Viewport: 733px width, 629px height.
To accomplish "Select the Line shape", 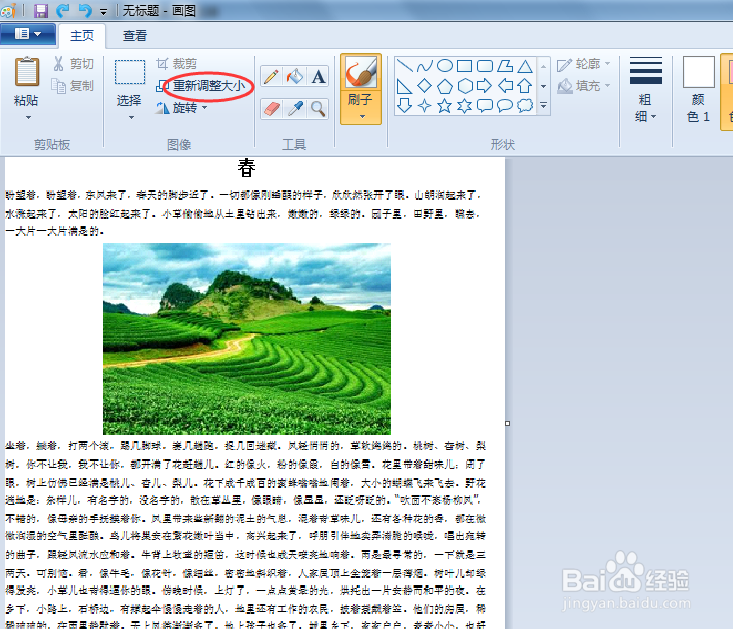I will tap(404, 66).
